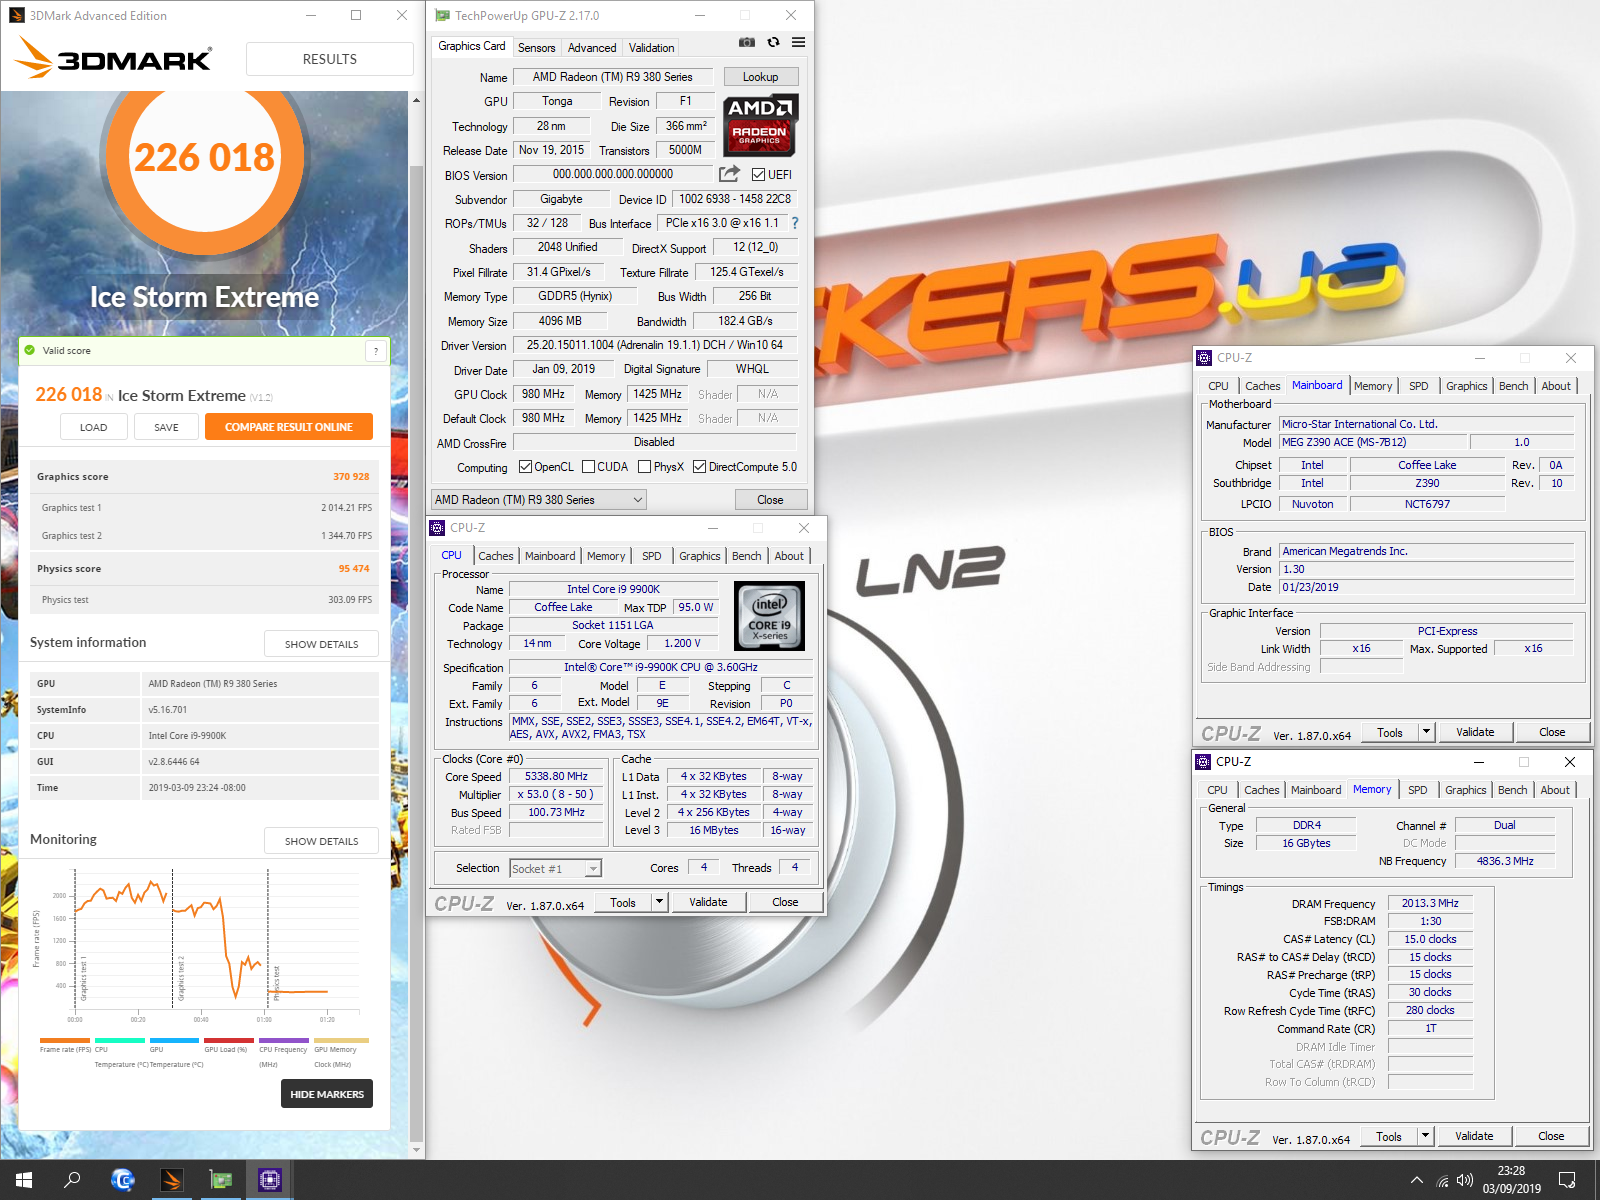Switch to the Advanced tab in GPU-Z
Screen dimensions: 1600x1200
592,48
